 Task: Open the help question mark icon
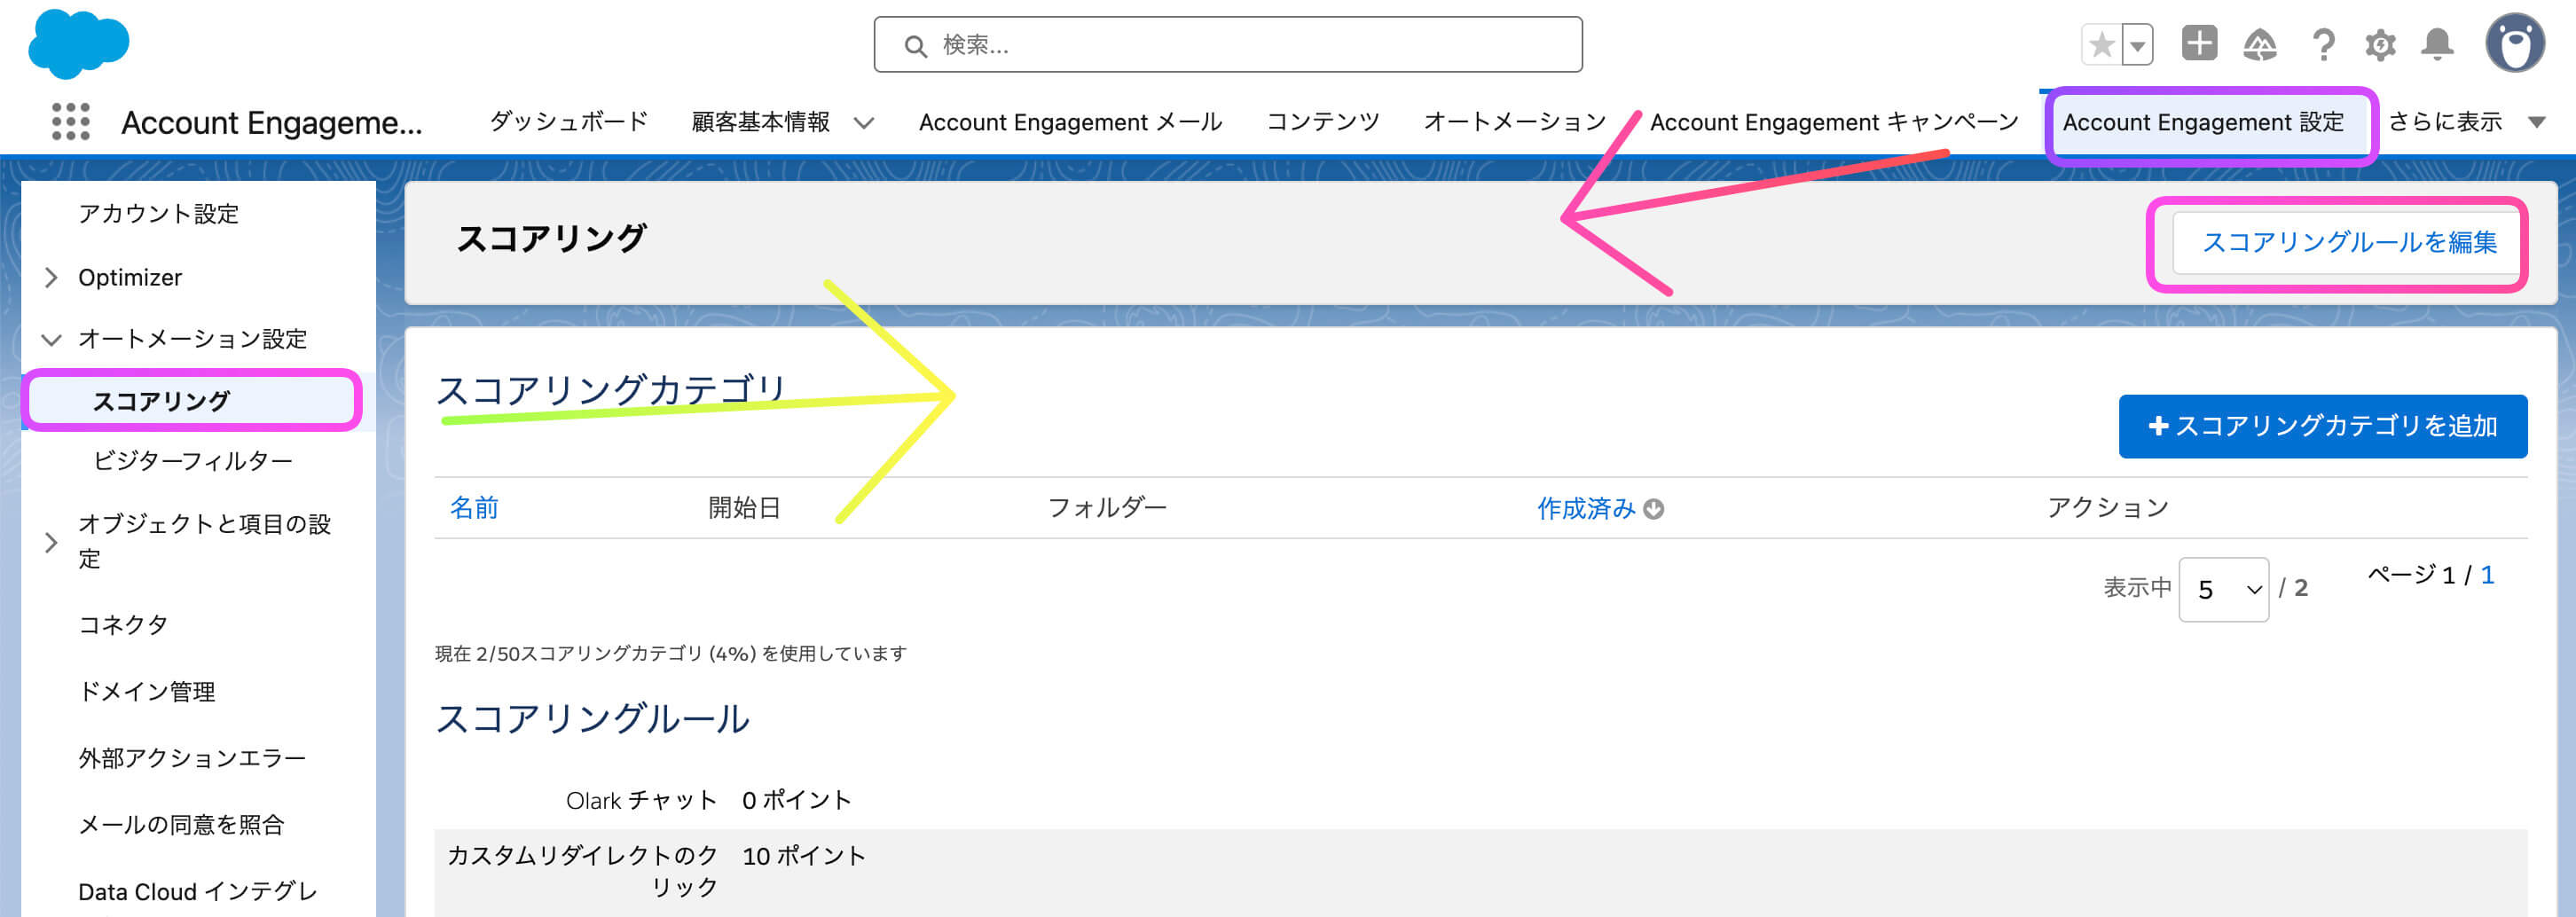pyautogui.click(x=2323, y=45)
